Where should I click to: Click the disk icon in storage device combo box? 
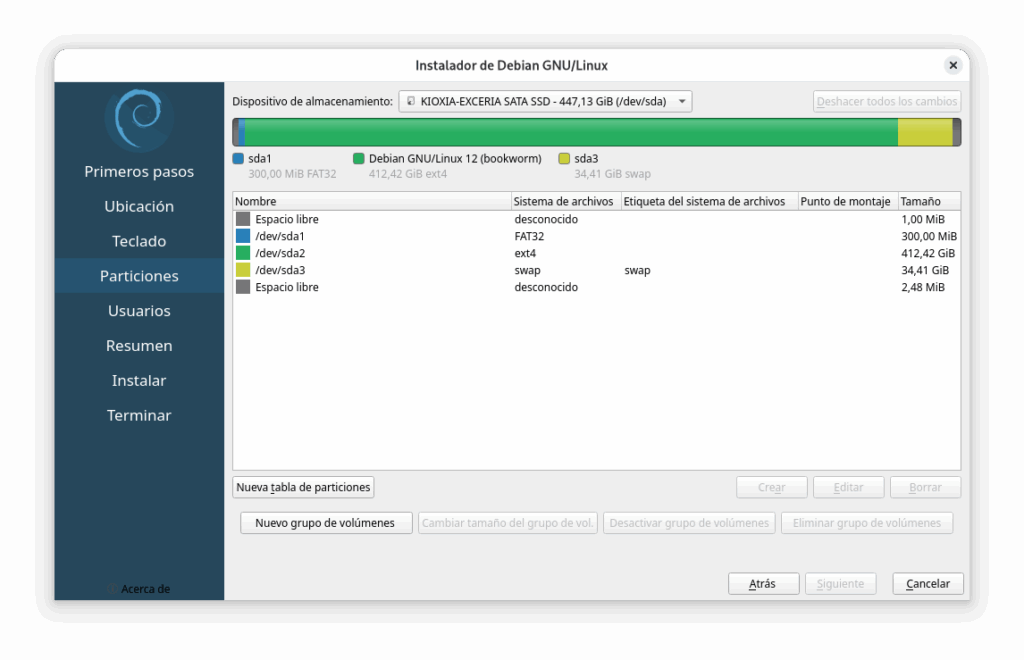click(411, 101)
